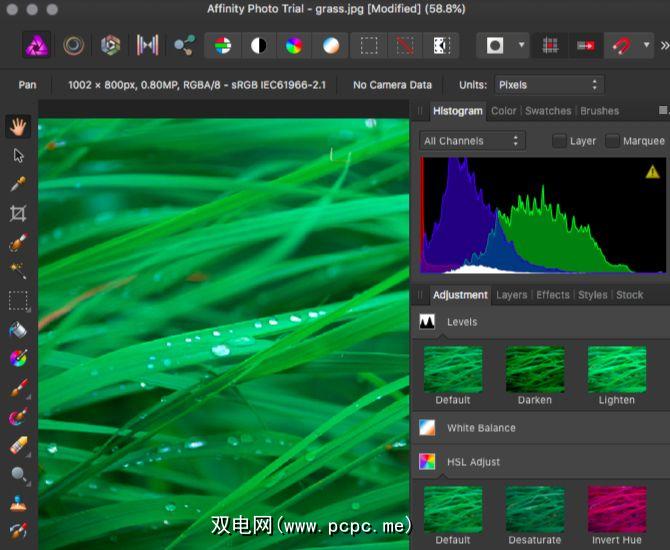Select the Flood Fill bucket tool
Image resolution: width=670 pixels, height=550 pixels.
(x=18, y=329)
